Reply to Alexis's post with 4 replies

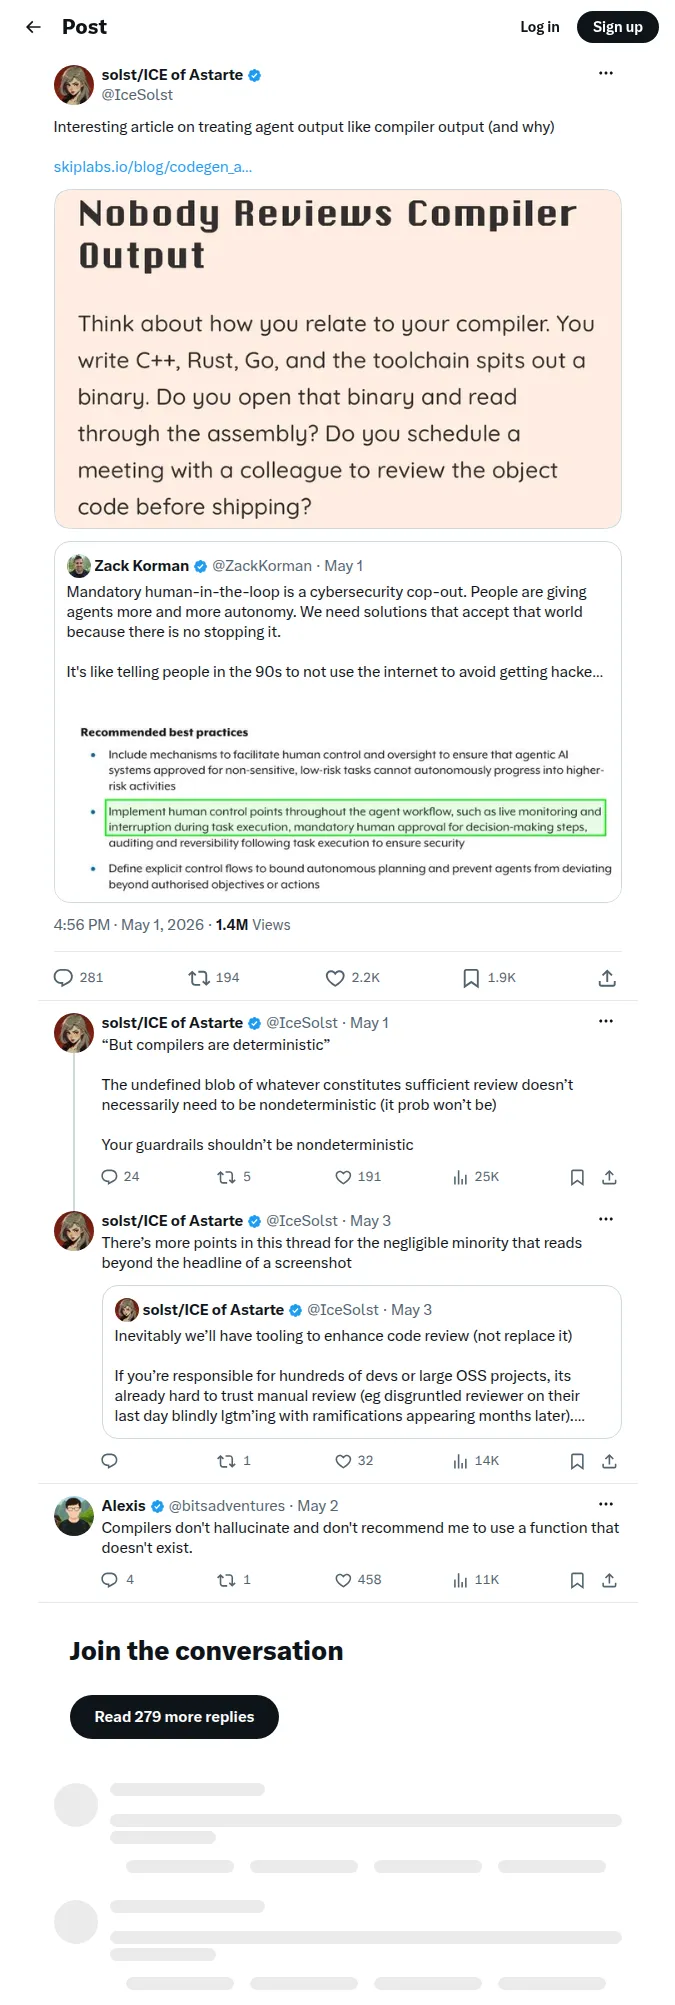pos(110,1580)
